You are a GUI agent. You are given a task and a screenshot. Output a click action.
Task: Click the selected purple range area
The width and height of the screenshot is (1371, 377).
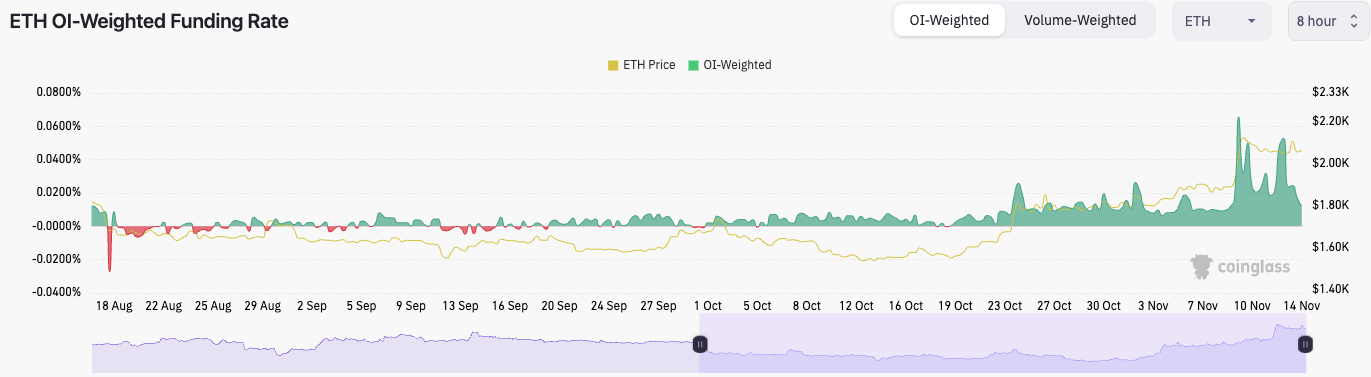point(1002,344)
